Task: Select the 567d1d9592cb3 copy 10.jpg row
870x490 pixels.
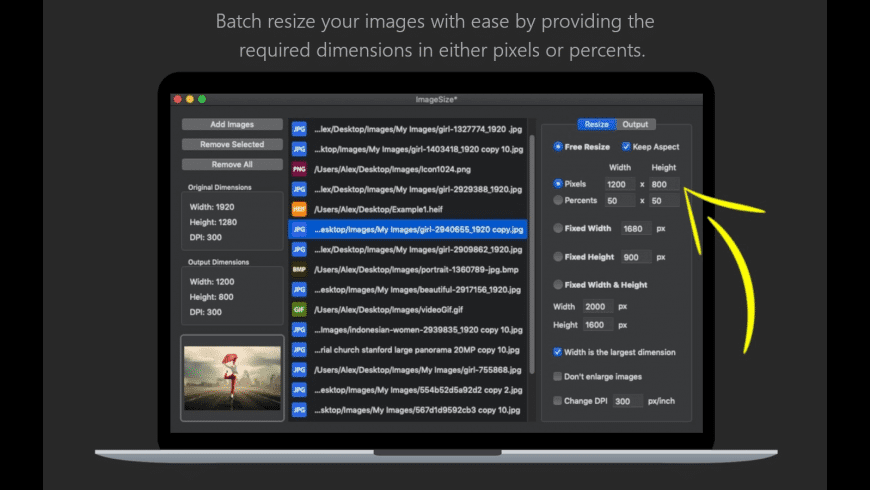Action: pos(408,410)
